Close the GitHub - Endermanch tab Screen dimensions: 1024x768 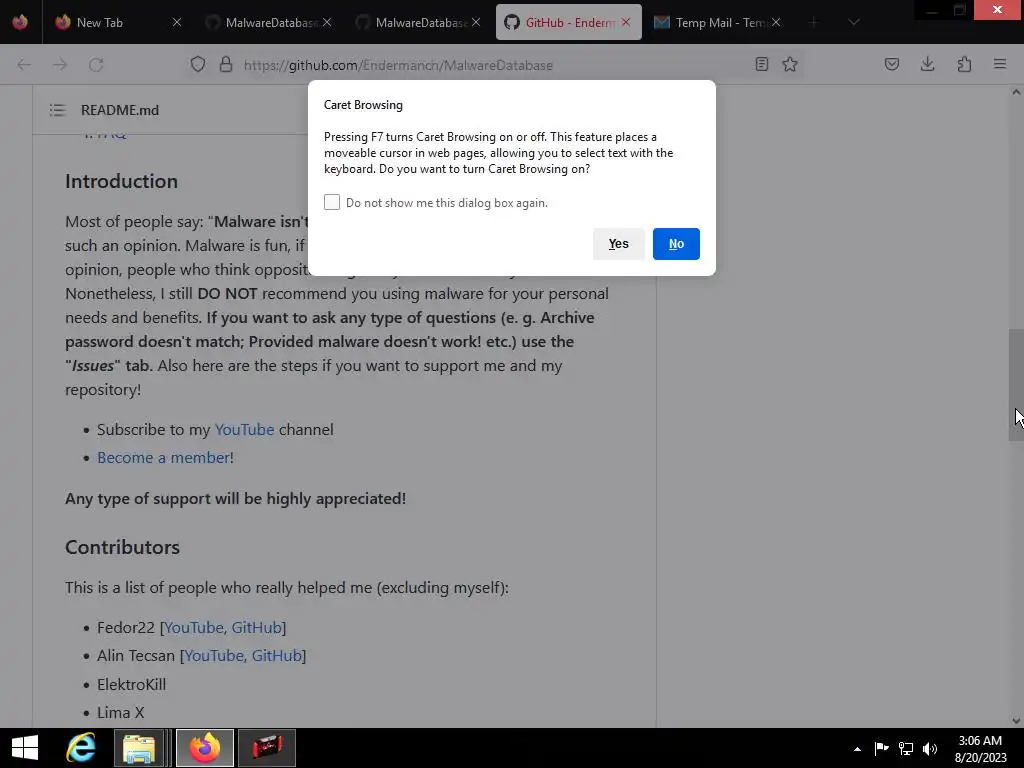click(x=626, y=22)
